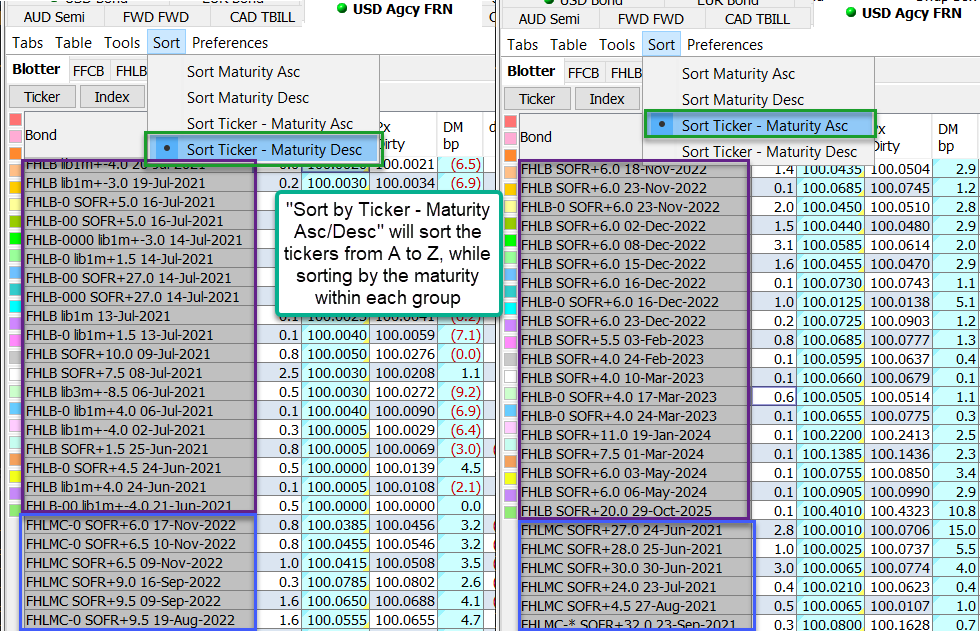This screenshot has height=631, width=980.
Task: Open the Sort menu in the right window
Action: (x=661, y=44)
